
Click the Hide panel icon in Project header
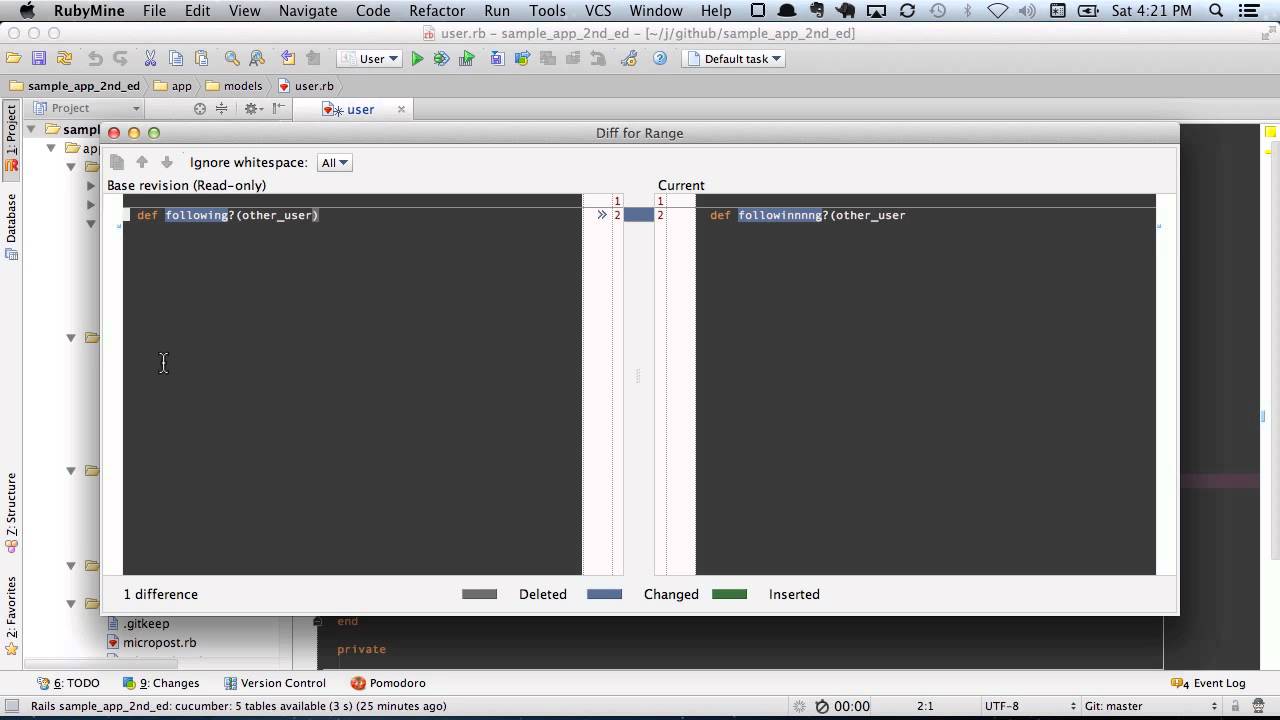[x=279, y=109]
